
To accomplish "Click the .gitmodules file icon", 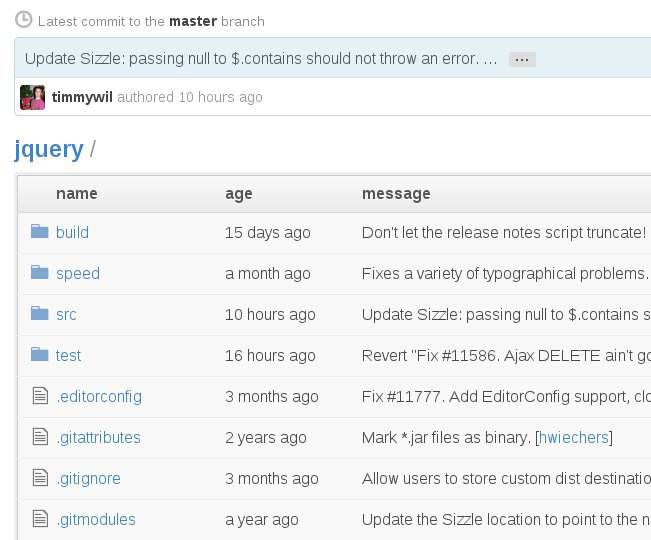I will (40, 518).
